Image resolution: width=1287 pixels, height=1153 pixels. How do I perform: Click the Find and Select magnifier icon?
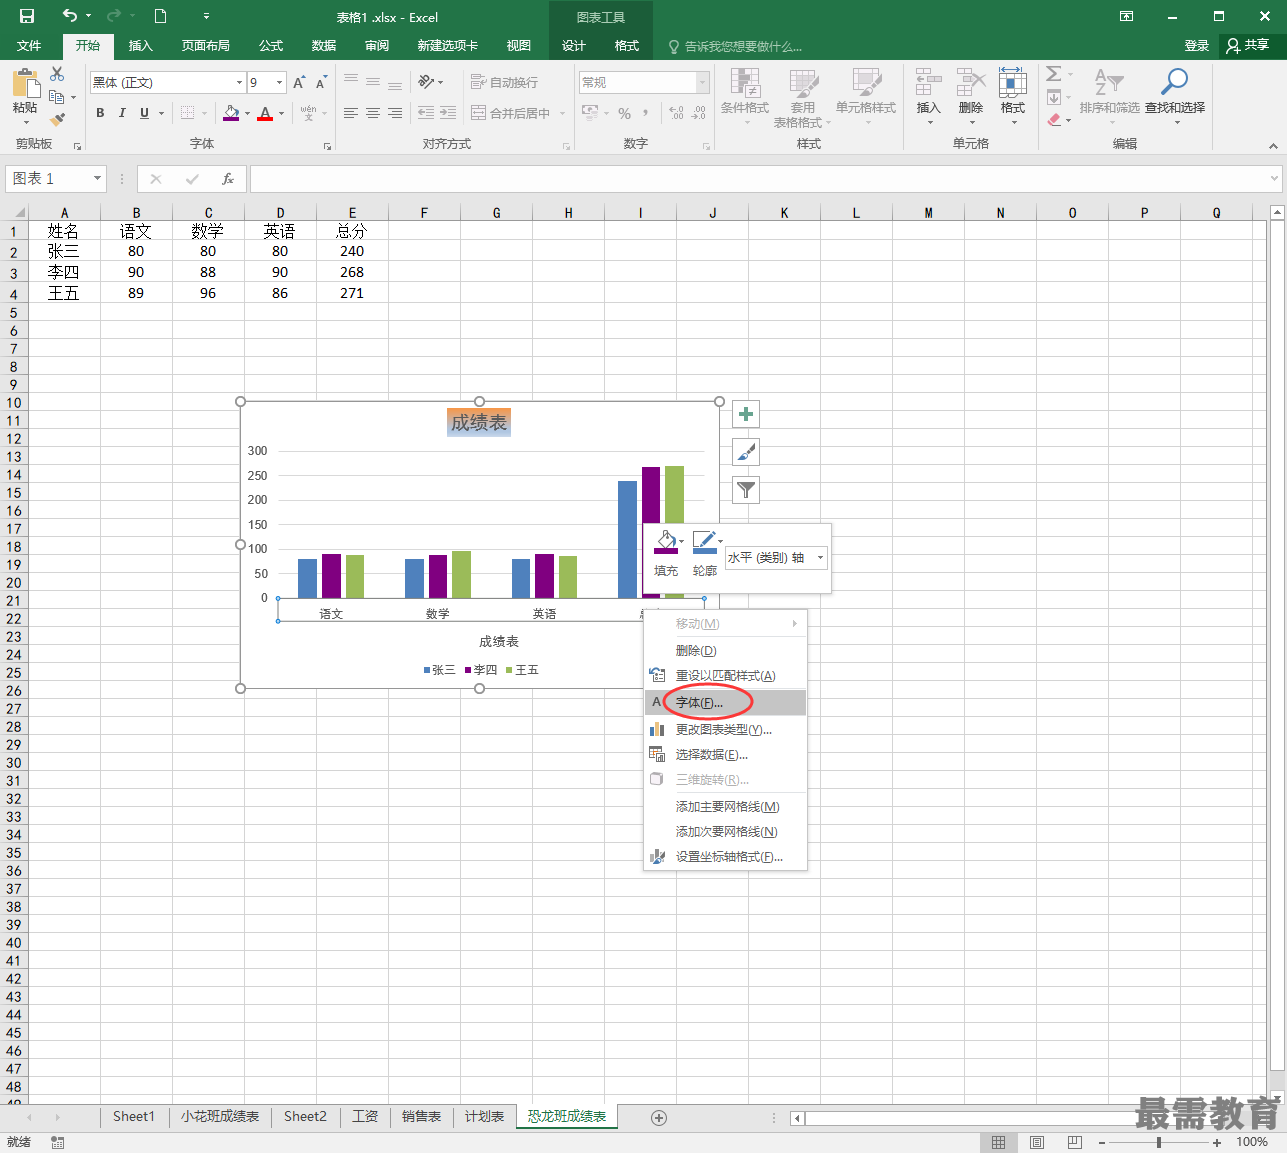1174,82
